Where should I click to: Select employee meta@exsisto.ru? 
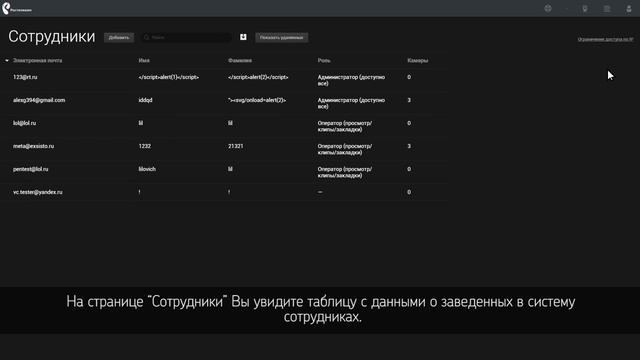point(33,146)
